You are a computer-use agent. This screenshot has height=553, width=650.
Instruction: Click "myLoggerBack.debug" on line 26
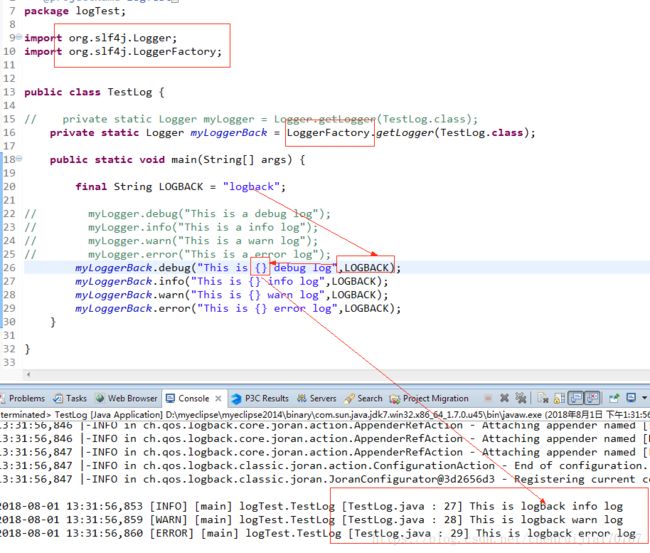click(x=132, y=268)
